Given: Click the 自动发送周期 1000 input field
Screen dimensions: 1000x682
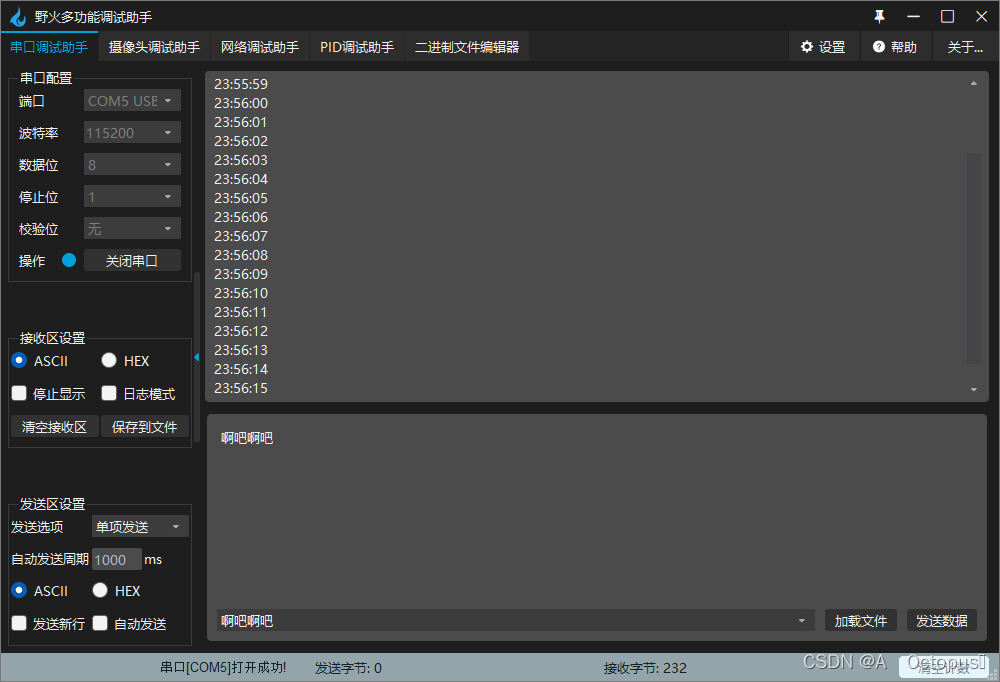Looking at the screenshot, I should click(x=117, y=560).
